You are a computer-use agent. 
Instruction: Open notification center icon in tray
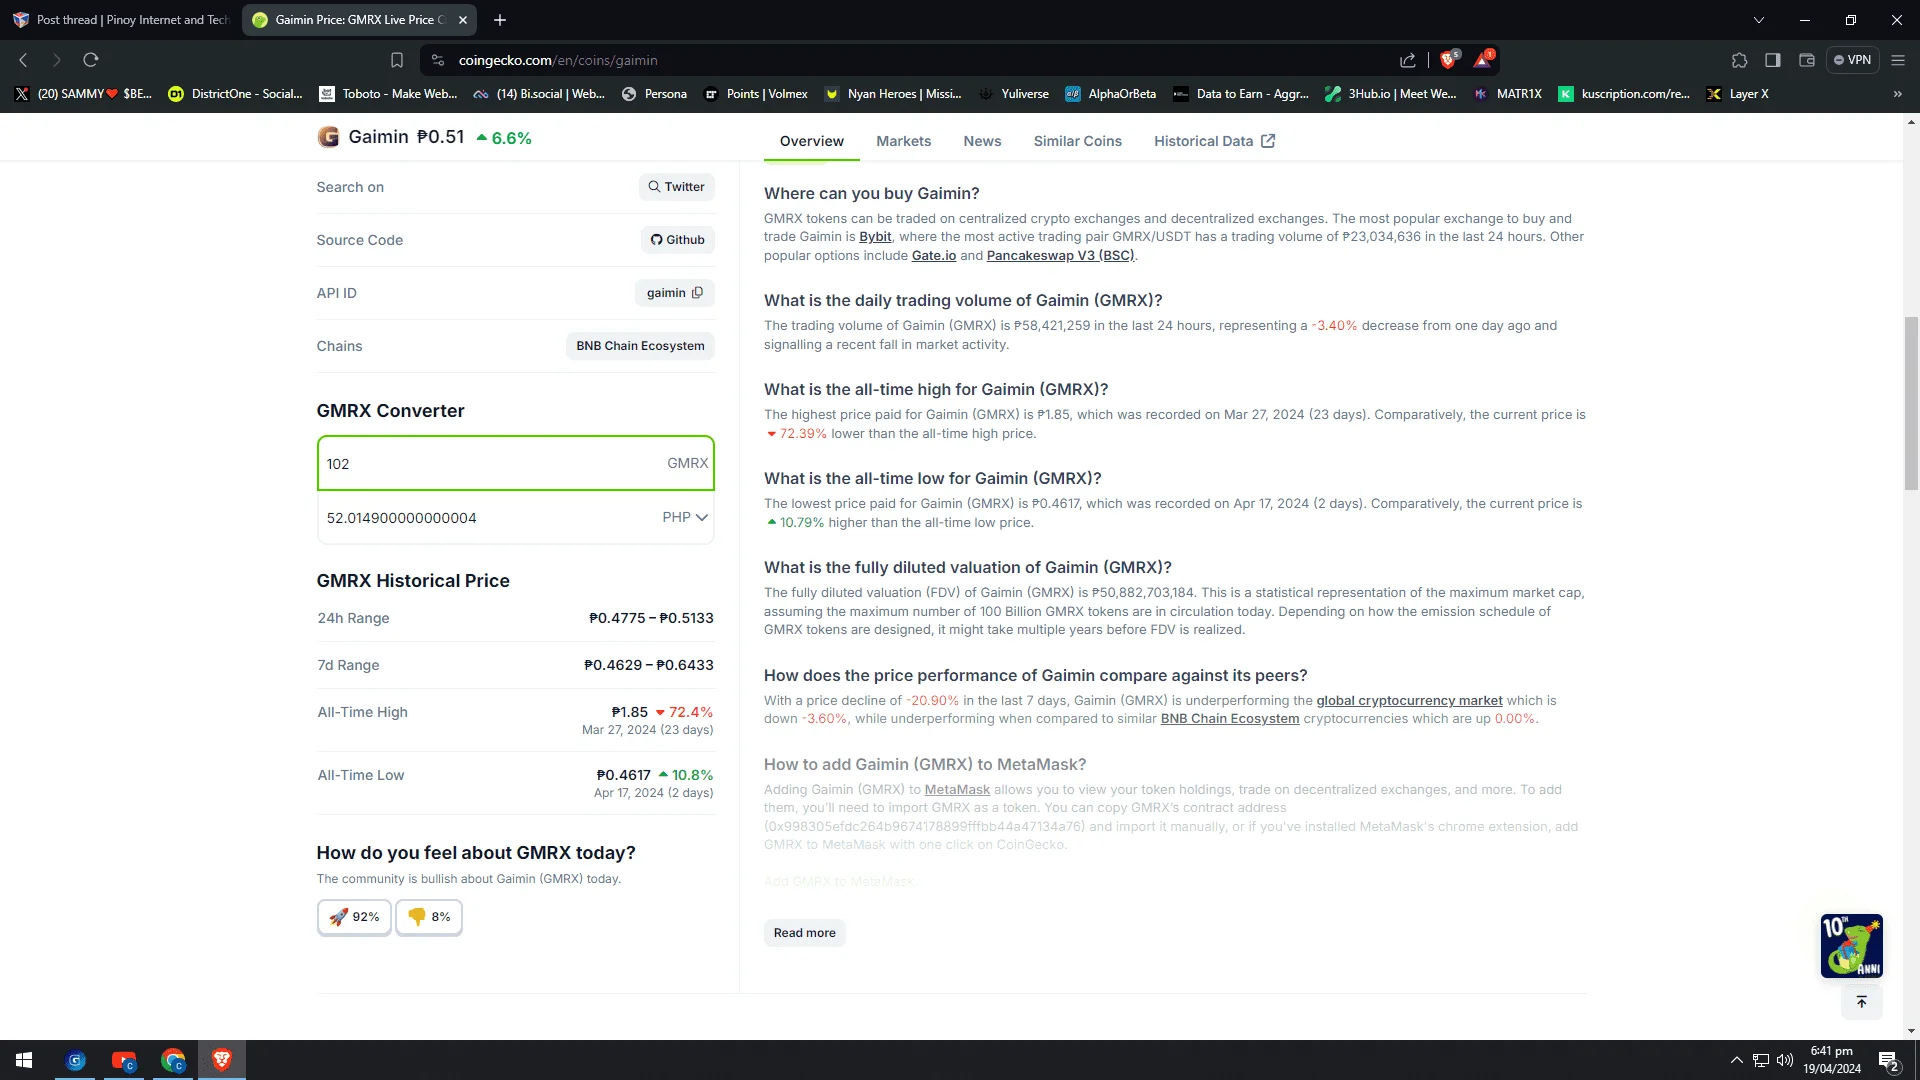click(x=1888, y=1060)
